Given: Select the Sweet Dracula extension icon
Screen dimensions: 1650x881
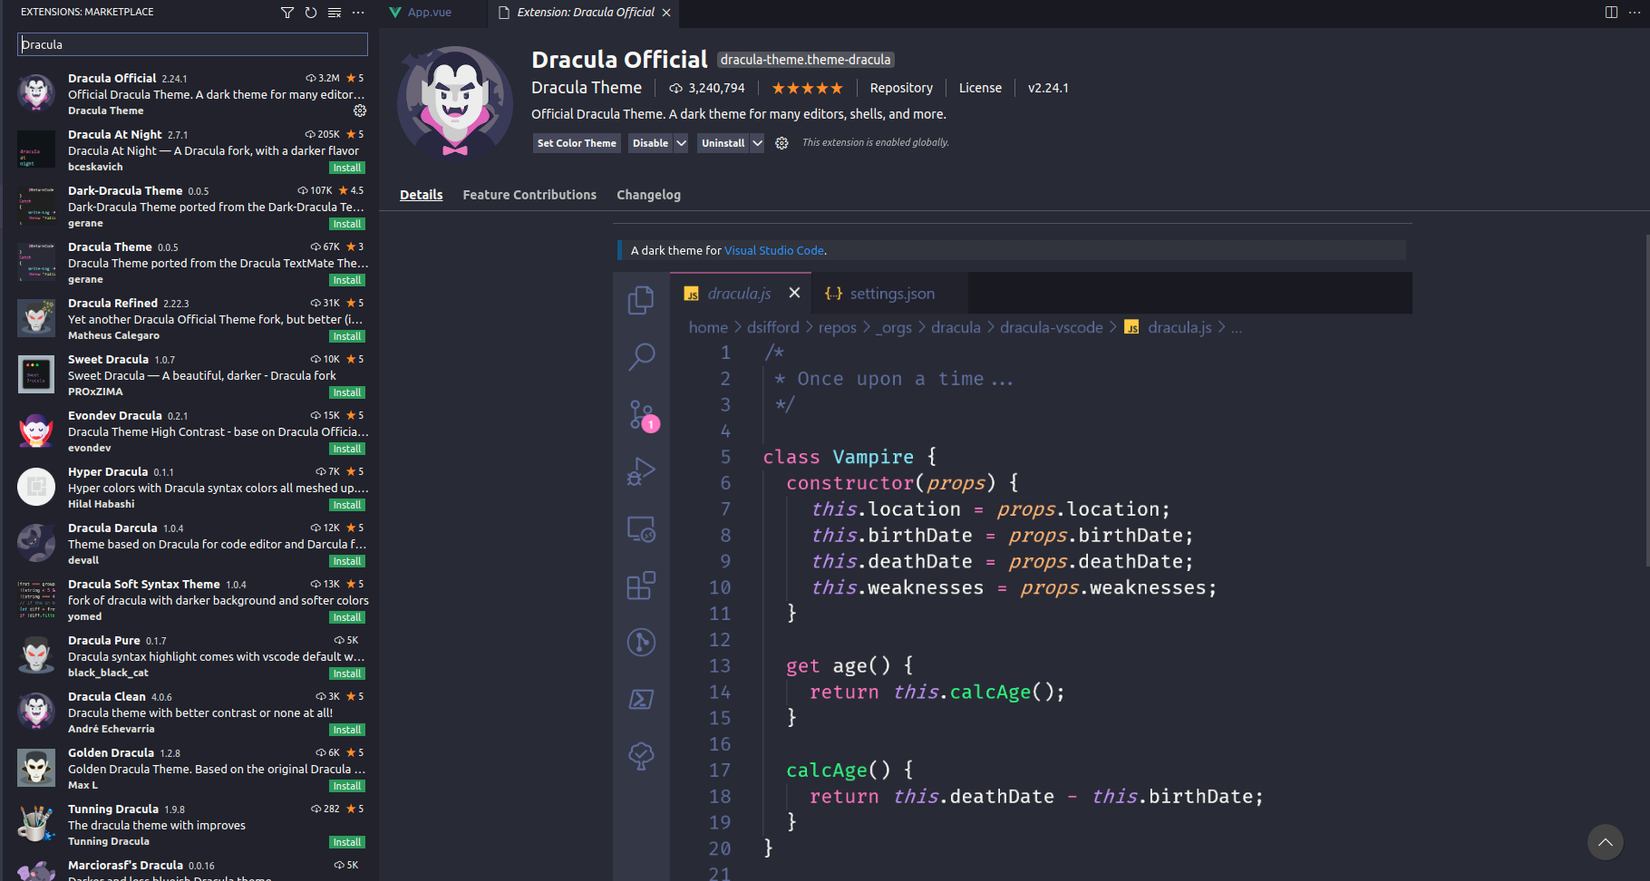Looking at the screenshot, I should click(x=36, y=375).
